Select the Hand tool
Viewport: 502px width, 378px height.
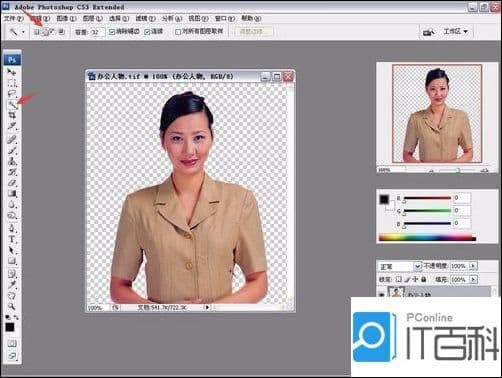[12, 296]
